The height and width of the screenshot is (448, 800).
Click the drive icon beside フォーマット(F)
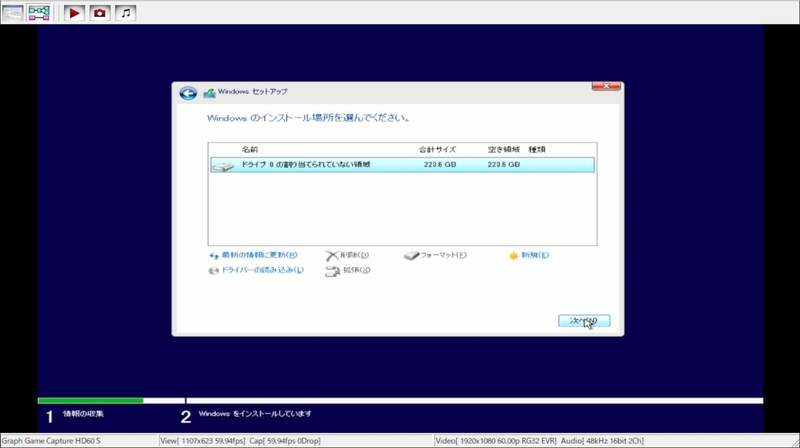point(411,256)
